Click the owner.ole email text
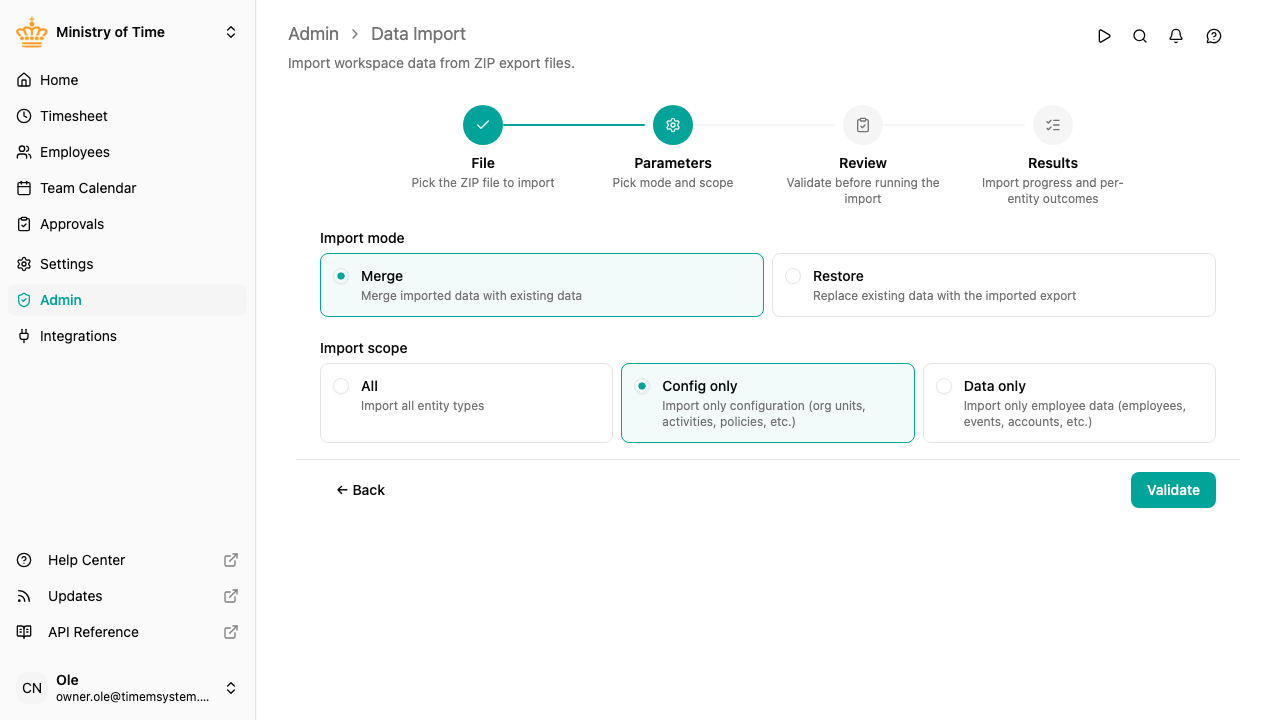The height and width of the screenshot is (720, 1280). tap(133, 697)
